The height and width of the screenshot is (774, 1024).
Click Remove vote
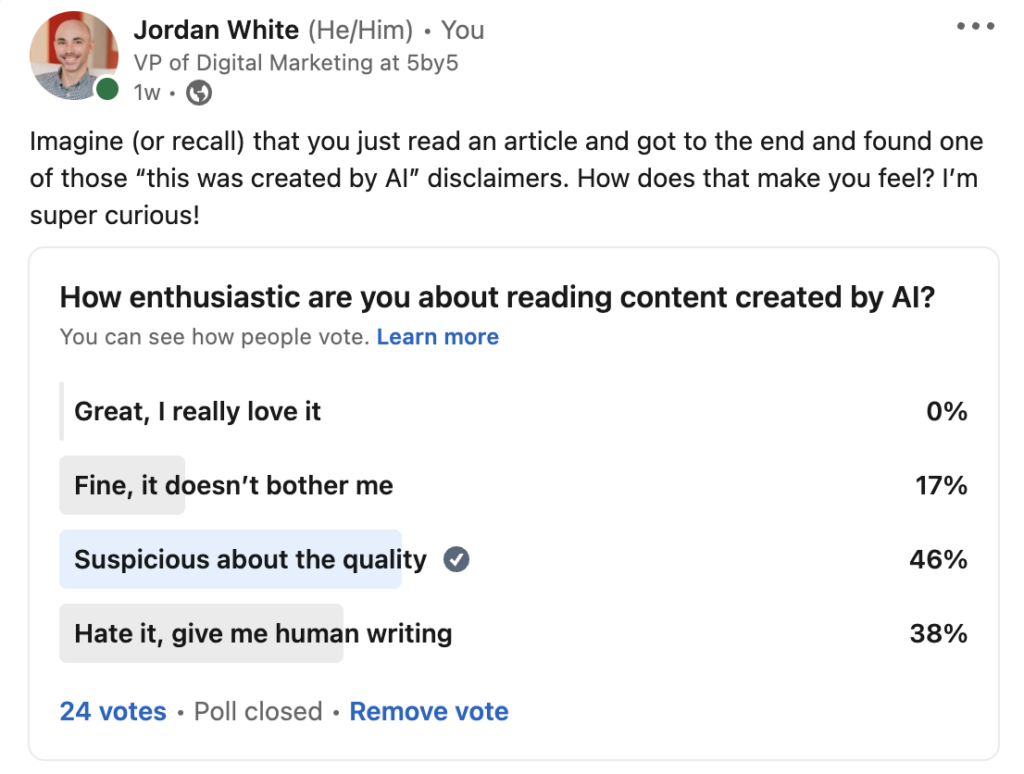click(x=428, y=711)
